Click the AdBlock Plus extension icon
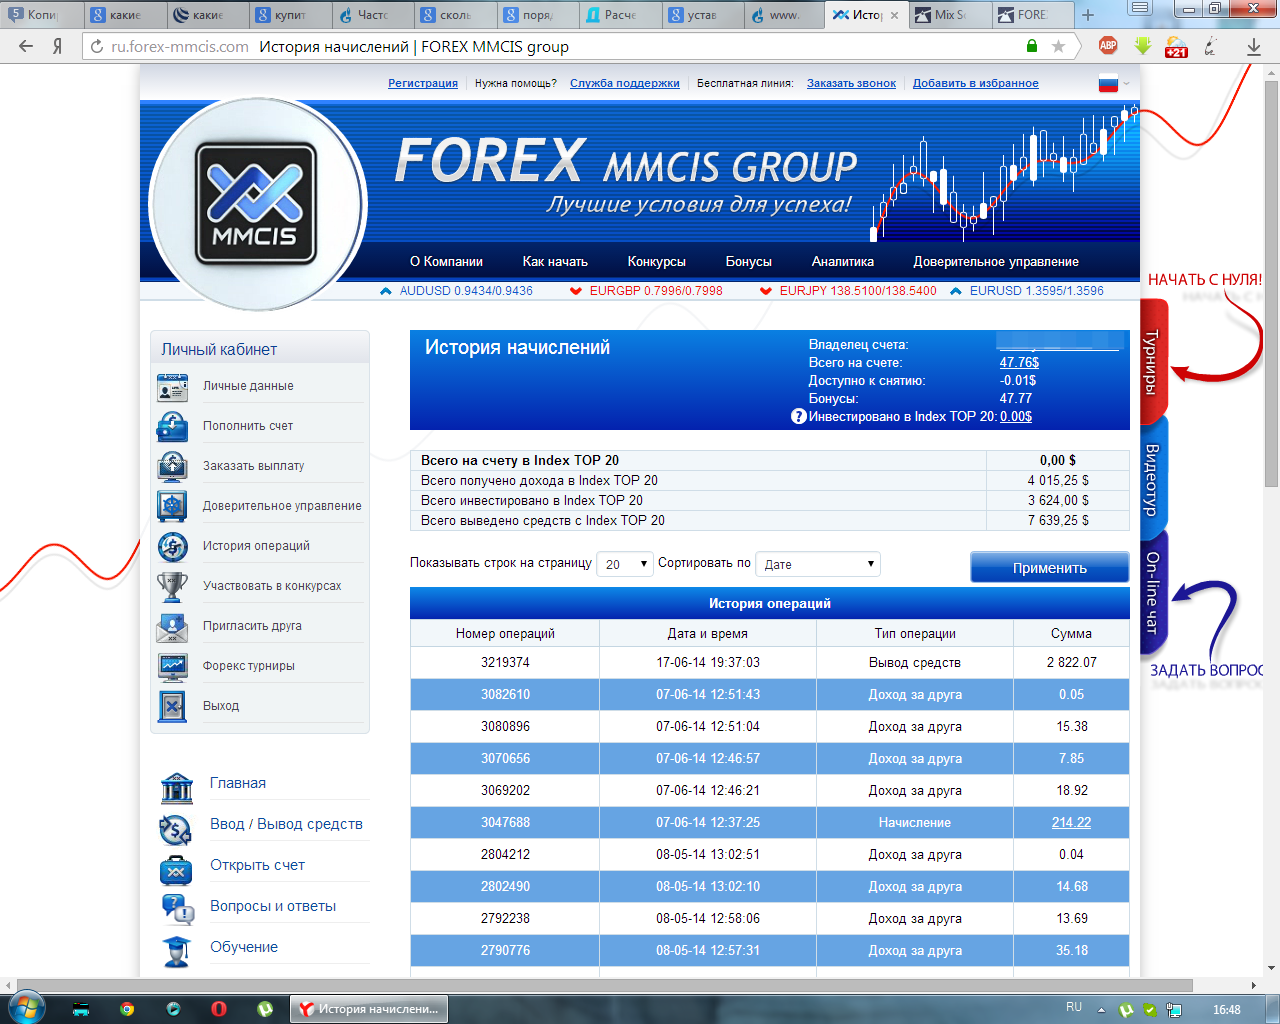This screenshot has height=1024, width=1280. (1108, 46)
